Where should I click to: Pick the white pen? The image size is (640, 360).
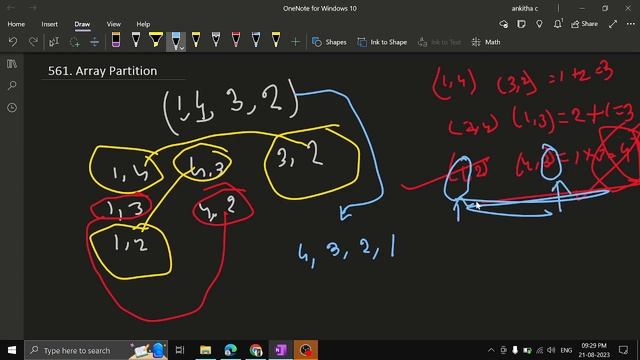click(x=136, y=40)
